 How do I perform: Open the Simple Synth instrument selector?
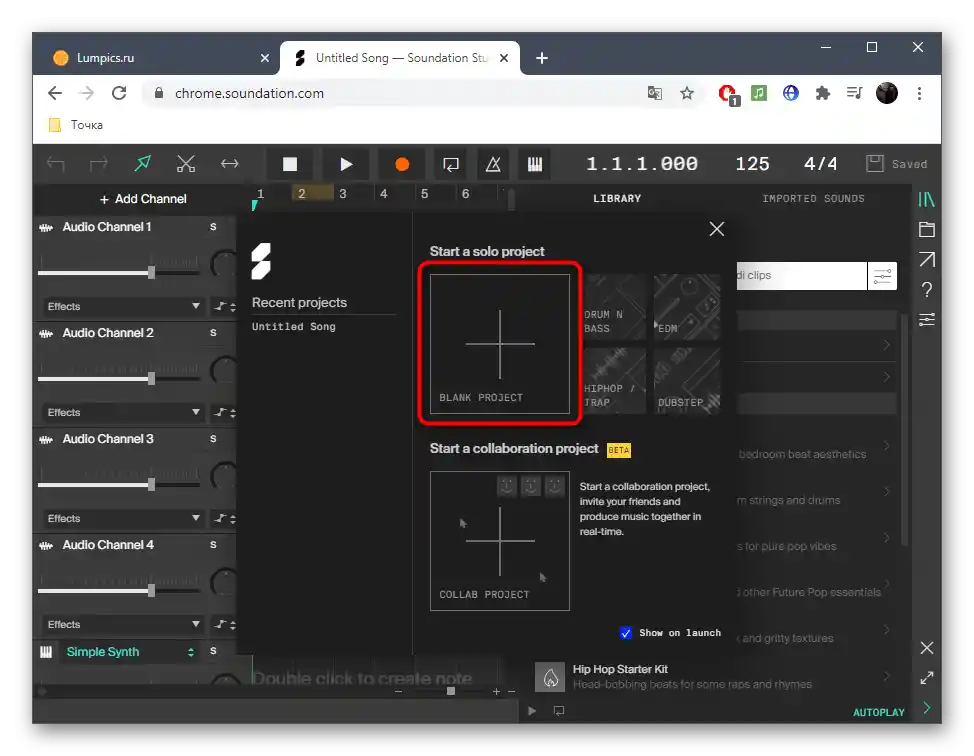click(x=130, y=652)
